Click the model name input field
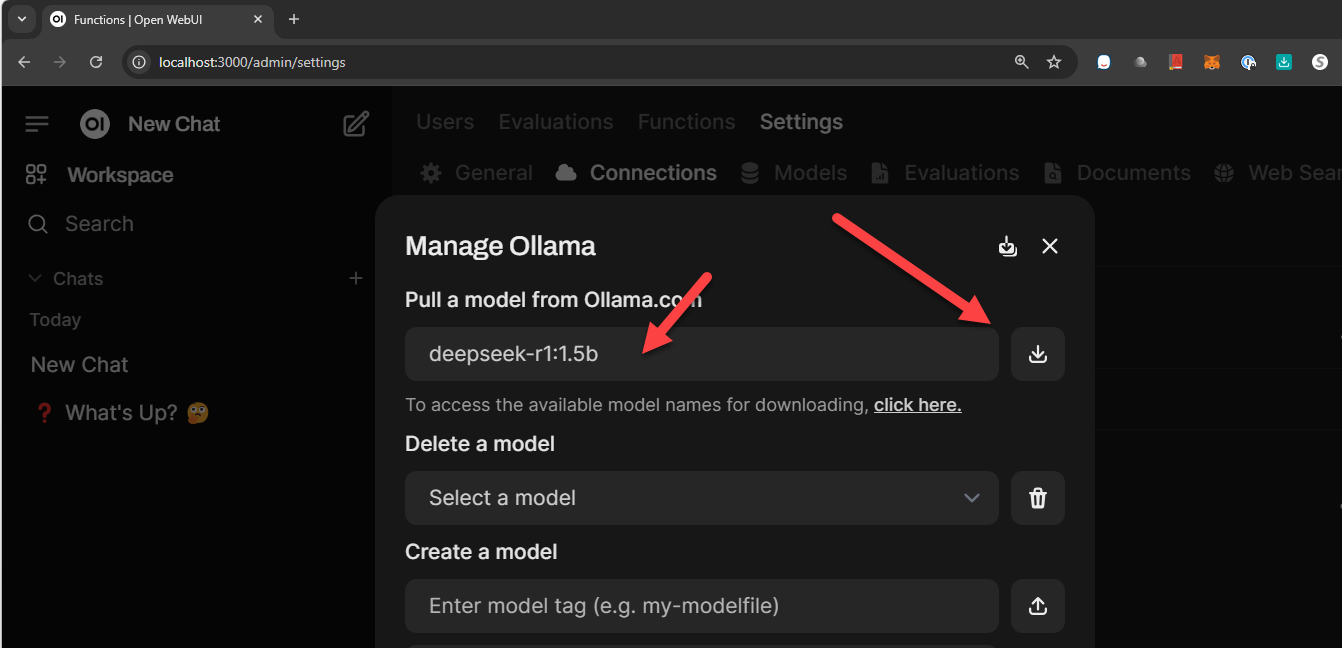The height and width of the screenshot is (648, 1342). [700, 353]
